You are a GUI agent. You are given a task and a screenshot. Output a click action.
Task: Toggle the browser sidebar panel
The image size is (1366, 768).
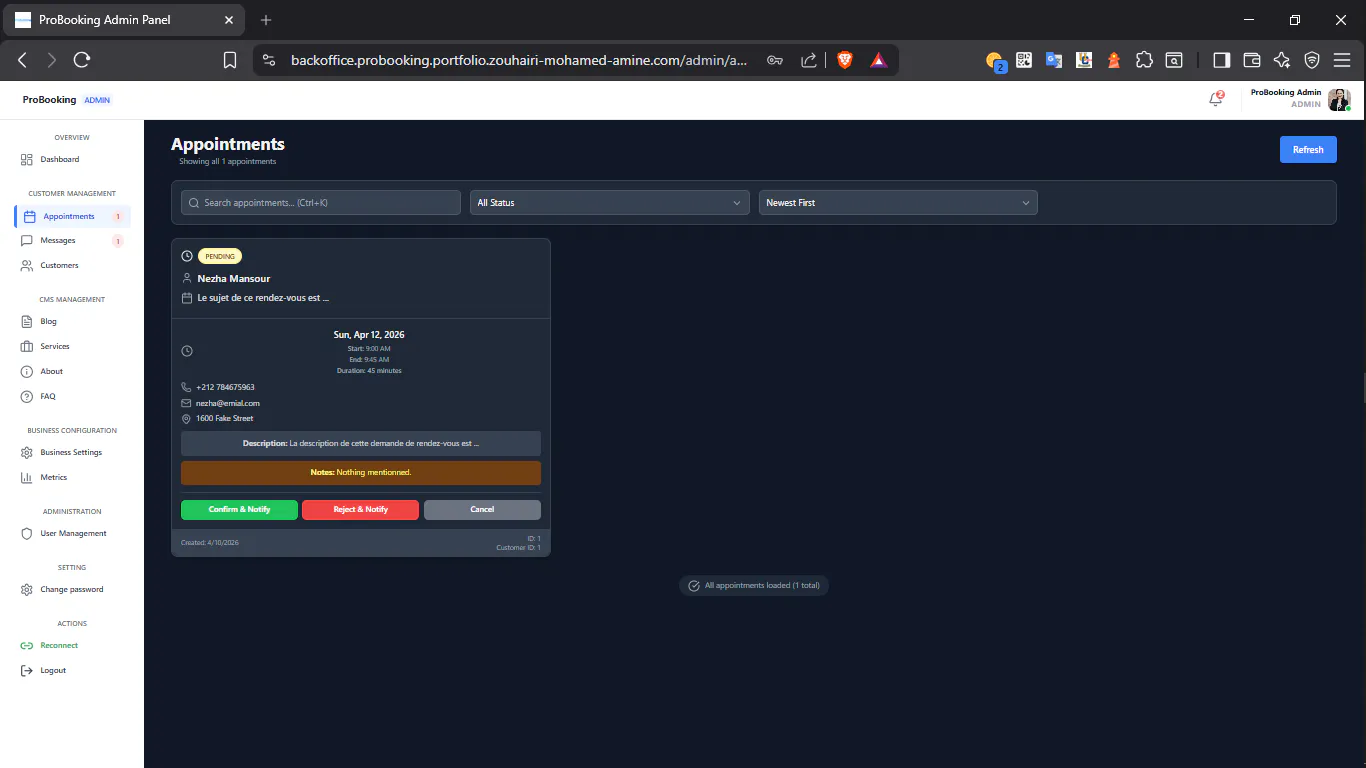(1221, 60)
